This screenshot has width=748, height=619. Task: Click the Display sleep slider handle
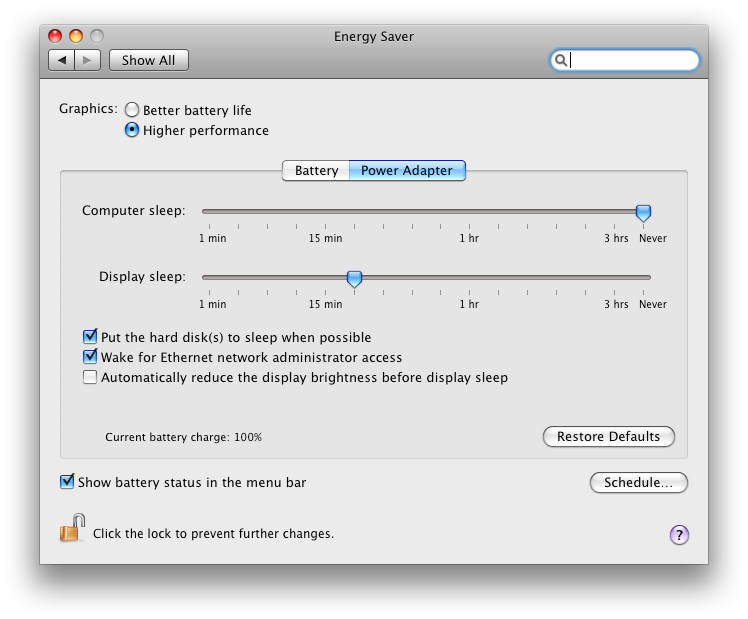pos(354,279)
